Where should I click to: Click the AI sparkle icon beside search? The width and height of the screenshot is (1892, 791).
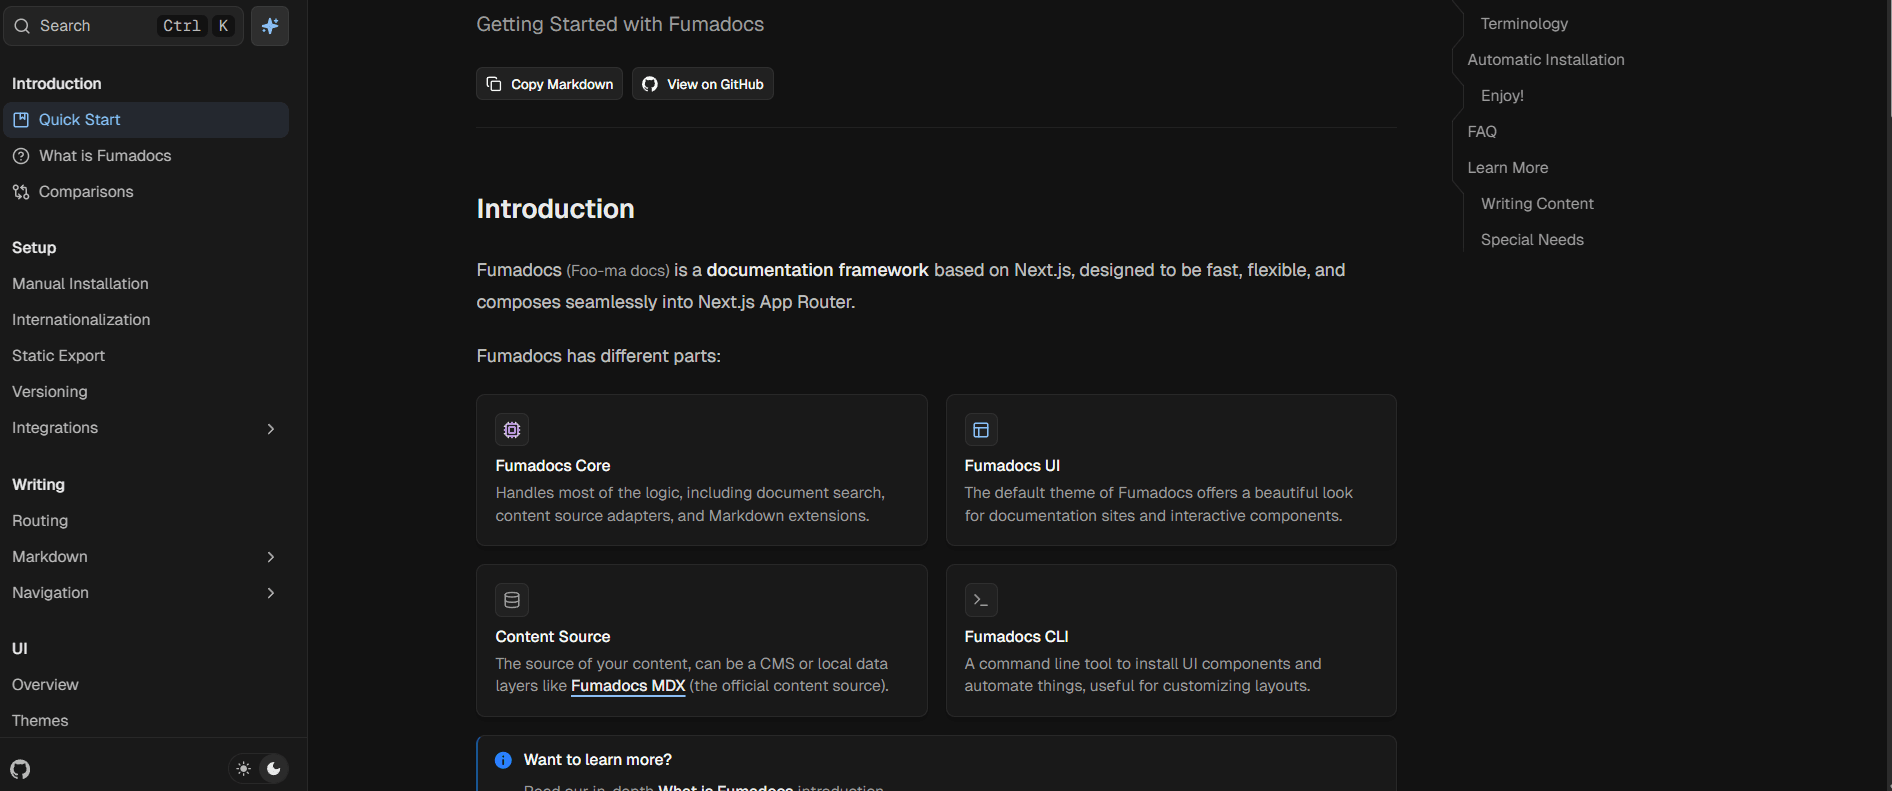coord(270,26)
